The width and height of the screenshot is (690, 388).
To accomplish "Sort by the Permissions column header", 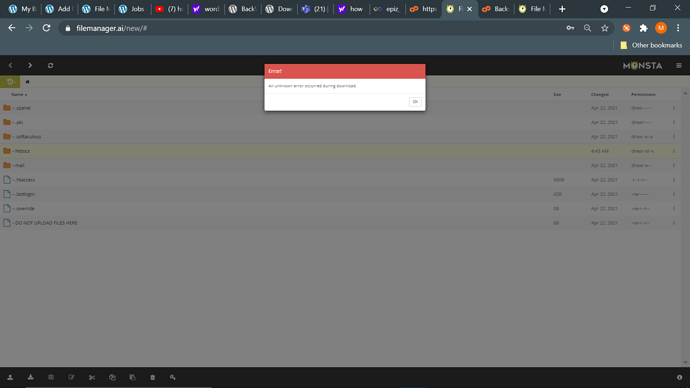I will 643,95.
